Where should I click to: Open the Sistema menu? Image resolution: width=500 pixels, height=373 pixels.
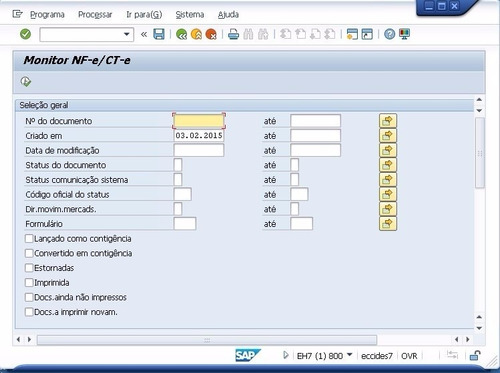(x=190, y=15)
